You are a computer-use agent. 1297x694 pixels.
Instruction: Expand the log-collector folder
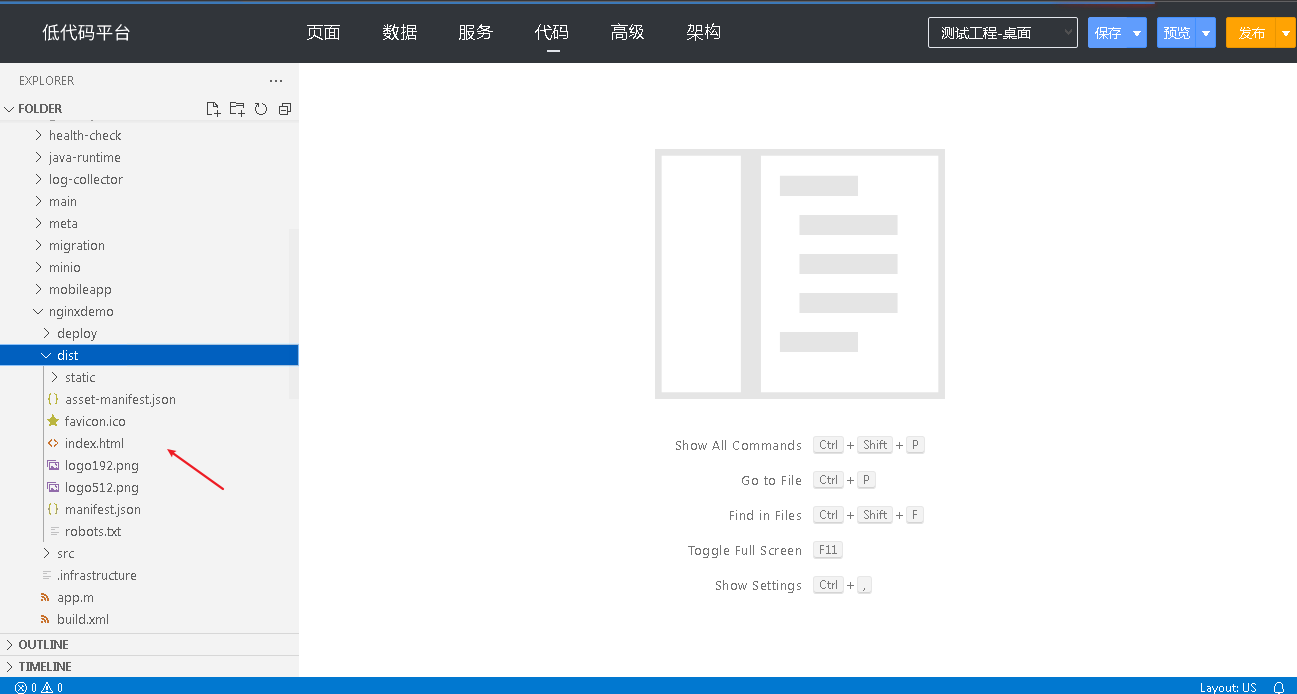[38, 179]
